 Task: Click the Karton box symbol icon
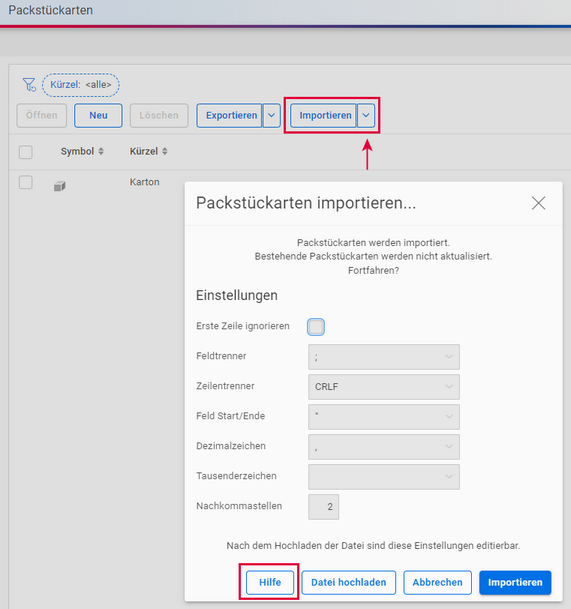[x=59, y=186]
